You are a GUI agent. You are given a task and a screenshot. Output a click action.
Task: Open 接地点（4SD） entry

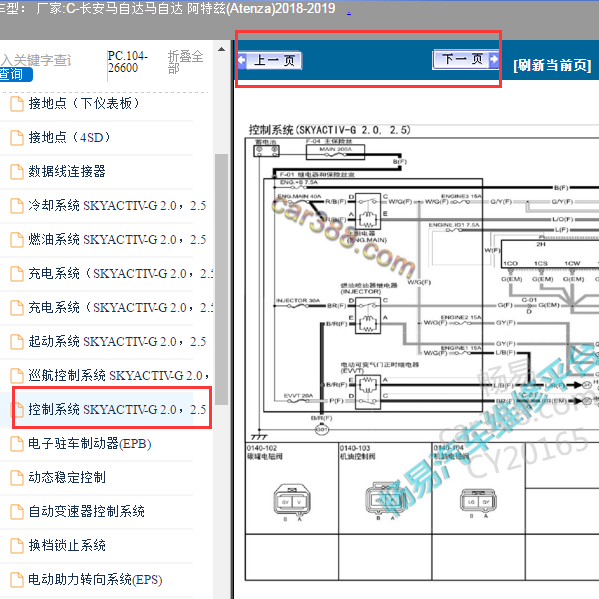[69, 137]
